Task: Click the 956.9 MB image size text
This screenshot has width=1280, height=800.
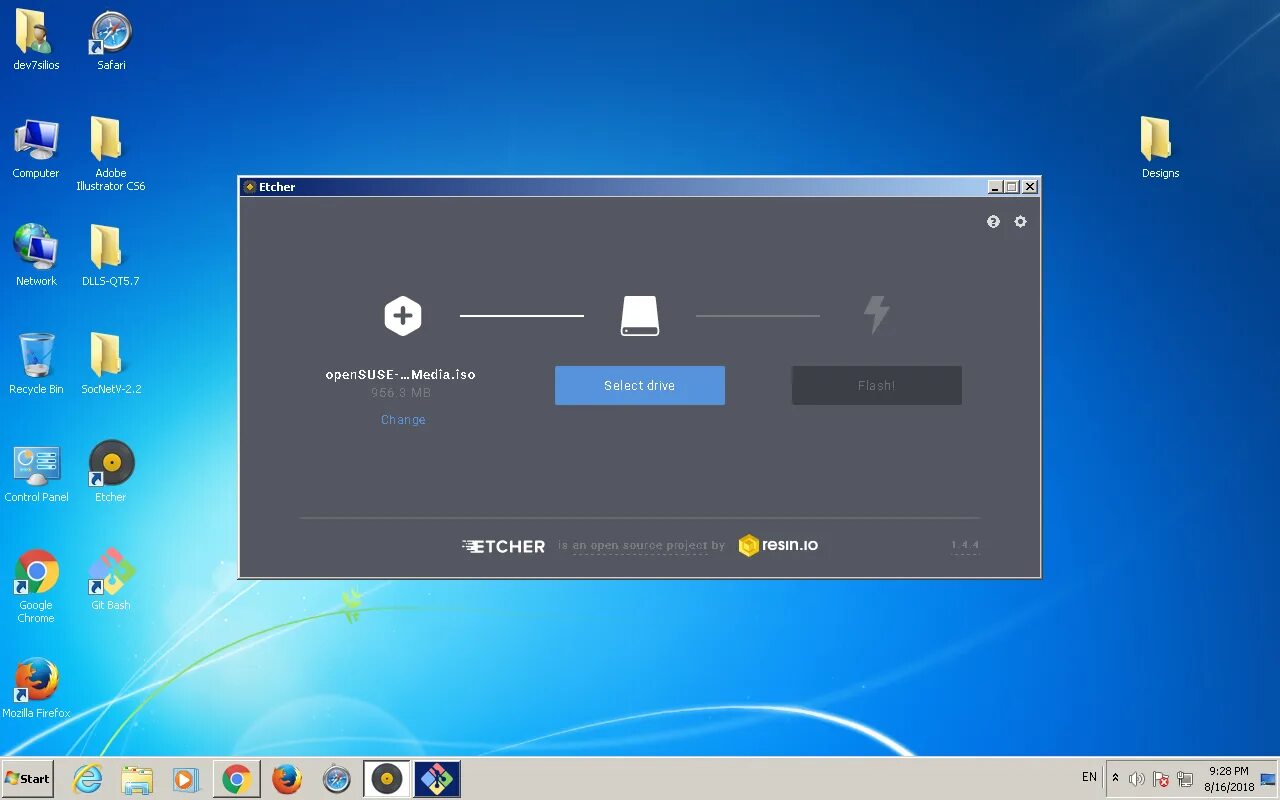Action: coord(401,393)
